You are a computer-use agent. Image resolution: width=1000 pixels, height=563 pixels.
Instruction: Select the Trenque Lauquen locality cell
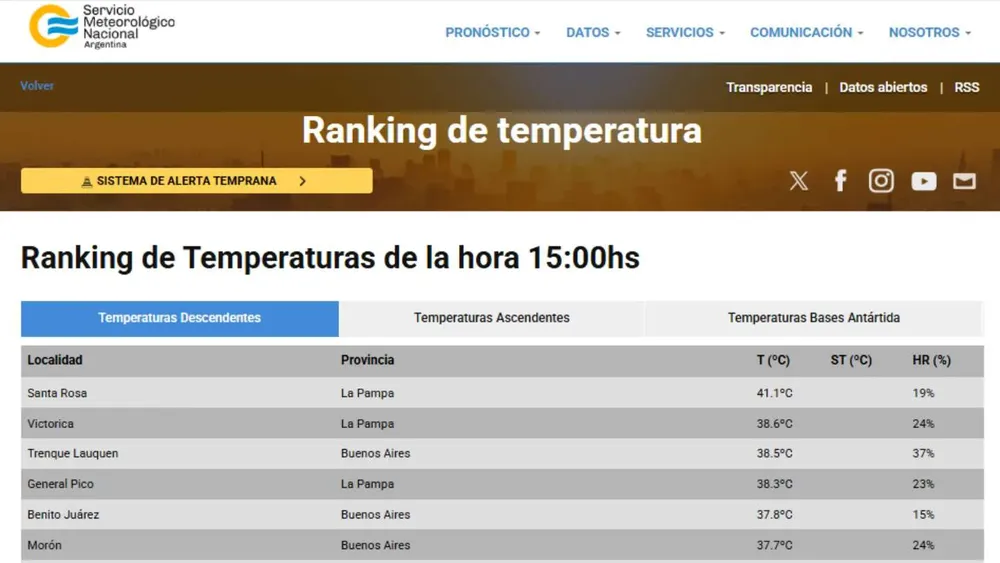[x=73, y=453]
